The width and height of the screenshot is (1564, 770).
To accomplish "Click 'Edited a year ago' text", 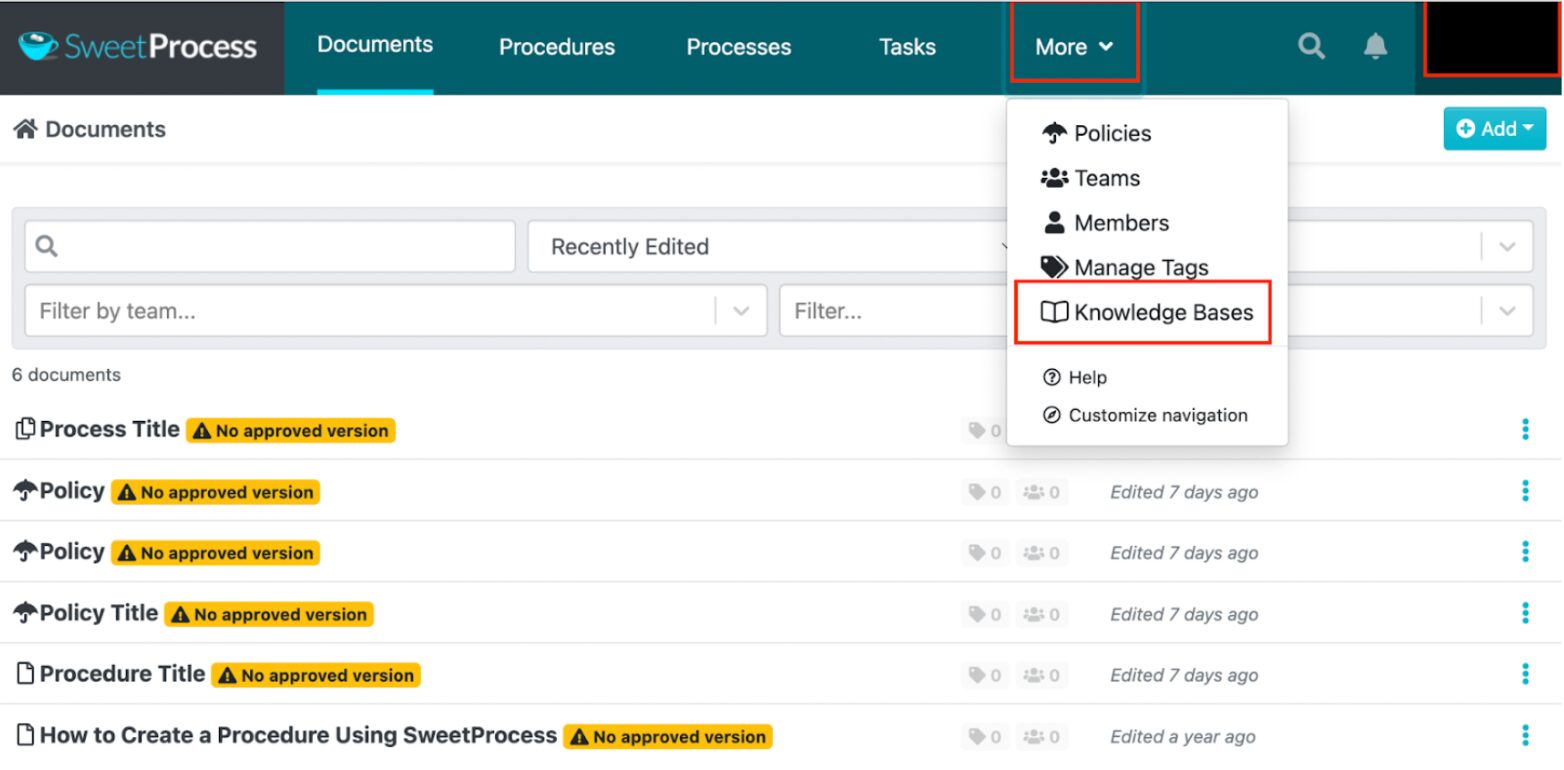I will [x=1183, y=737].
